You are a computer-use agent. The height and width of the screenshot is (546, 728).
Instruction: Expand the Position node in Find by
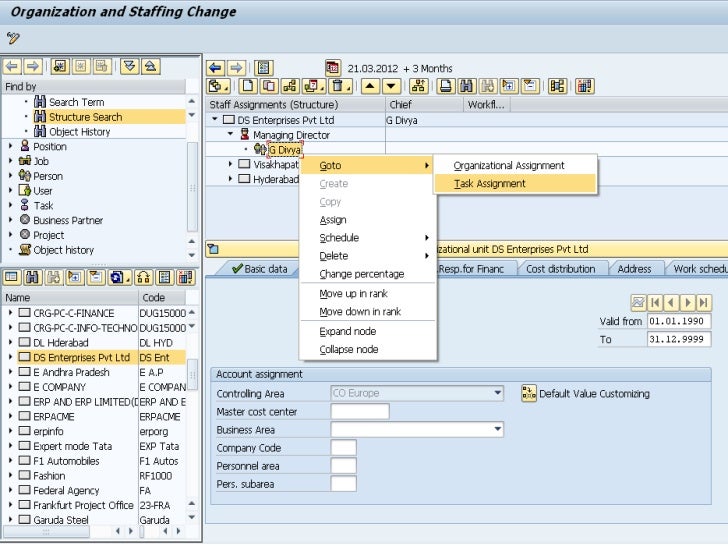[11, 146]
